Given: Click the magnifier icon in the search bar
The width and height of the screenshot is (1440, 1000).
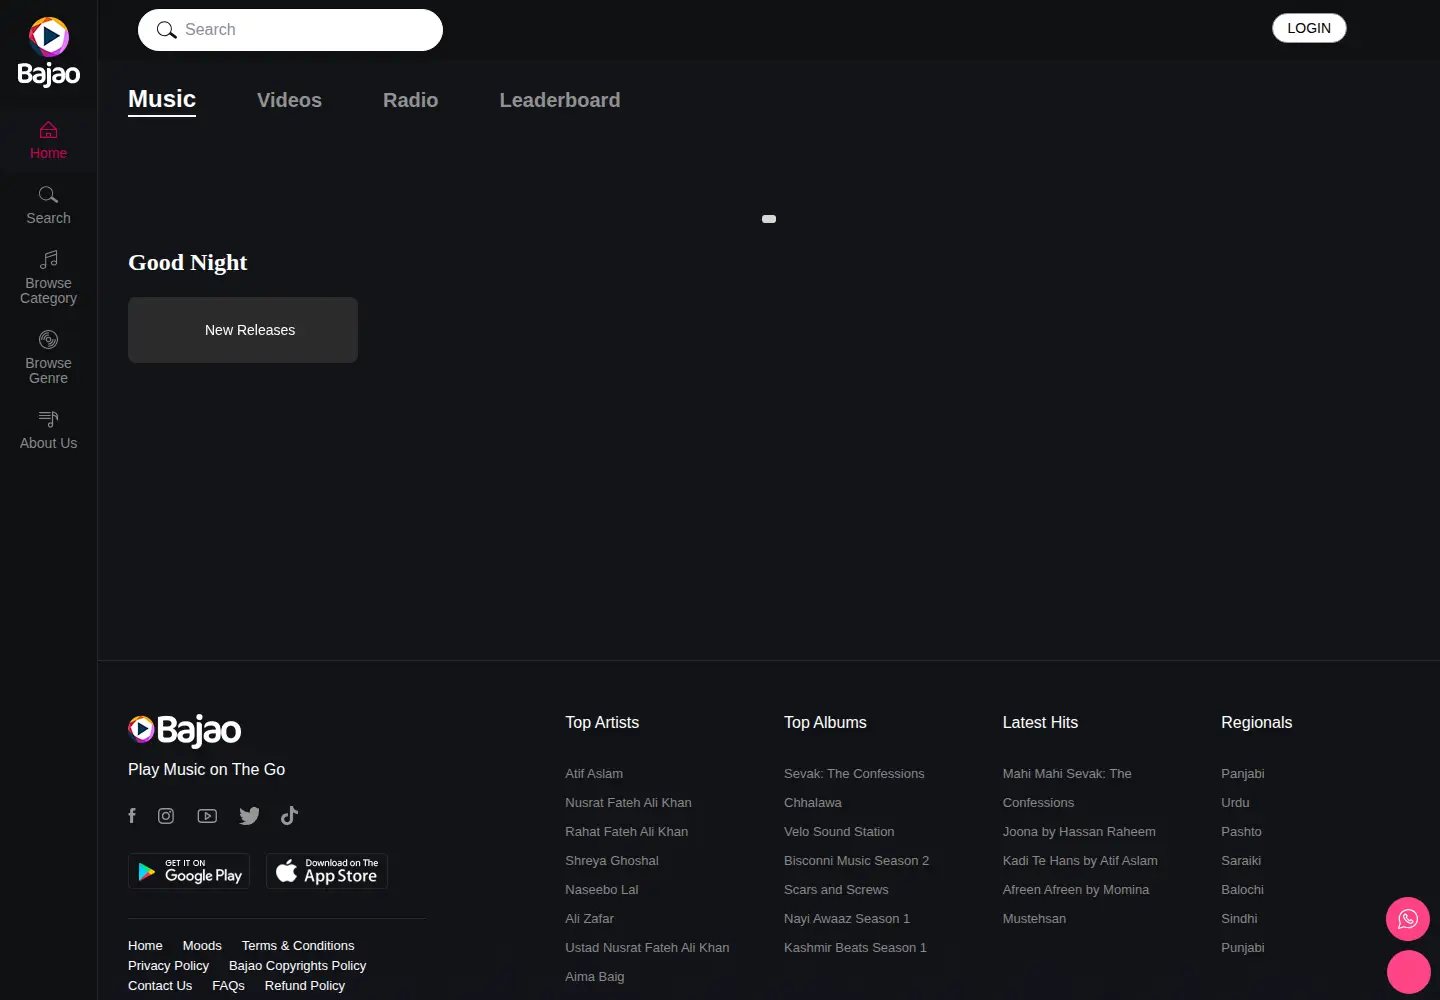Looking at the screenshot, I should point(166,30).
